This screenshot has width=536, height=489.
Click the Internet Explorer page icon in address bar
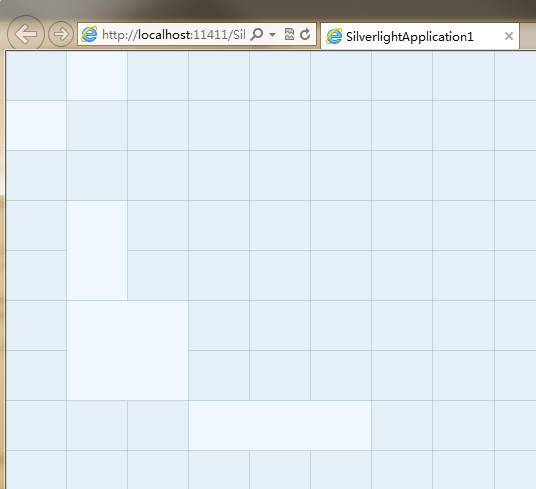90,34
